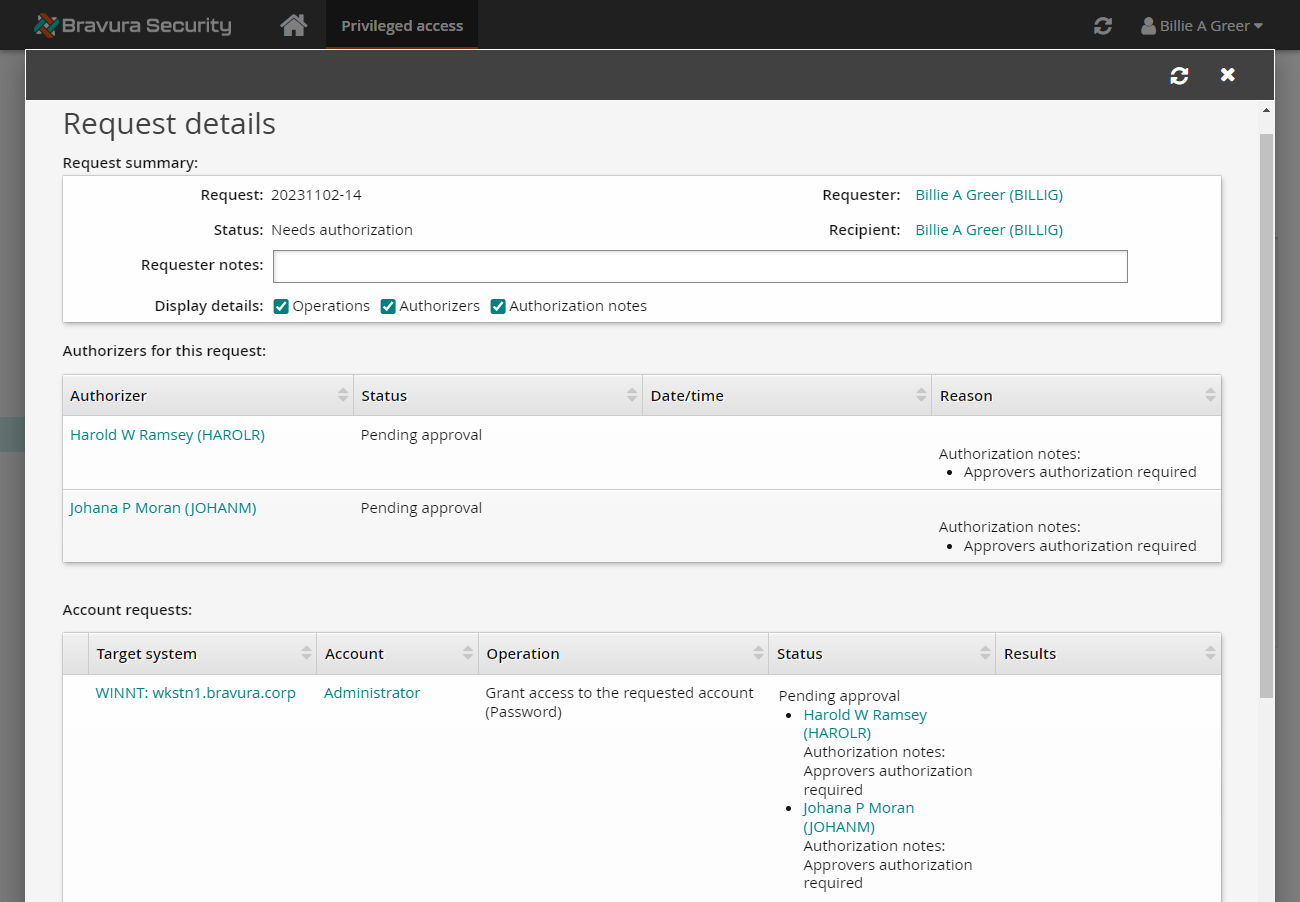Screen dimensions: 1300x902
Task: Click the user avatar icon beside Billie A Greer
Action: [x=1148, y=26]
